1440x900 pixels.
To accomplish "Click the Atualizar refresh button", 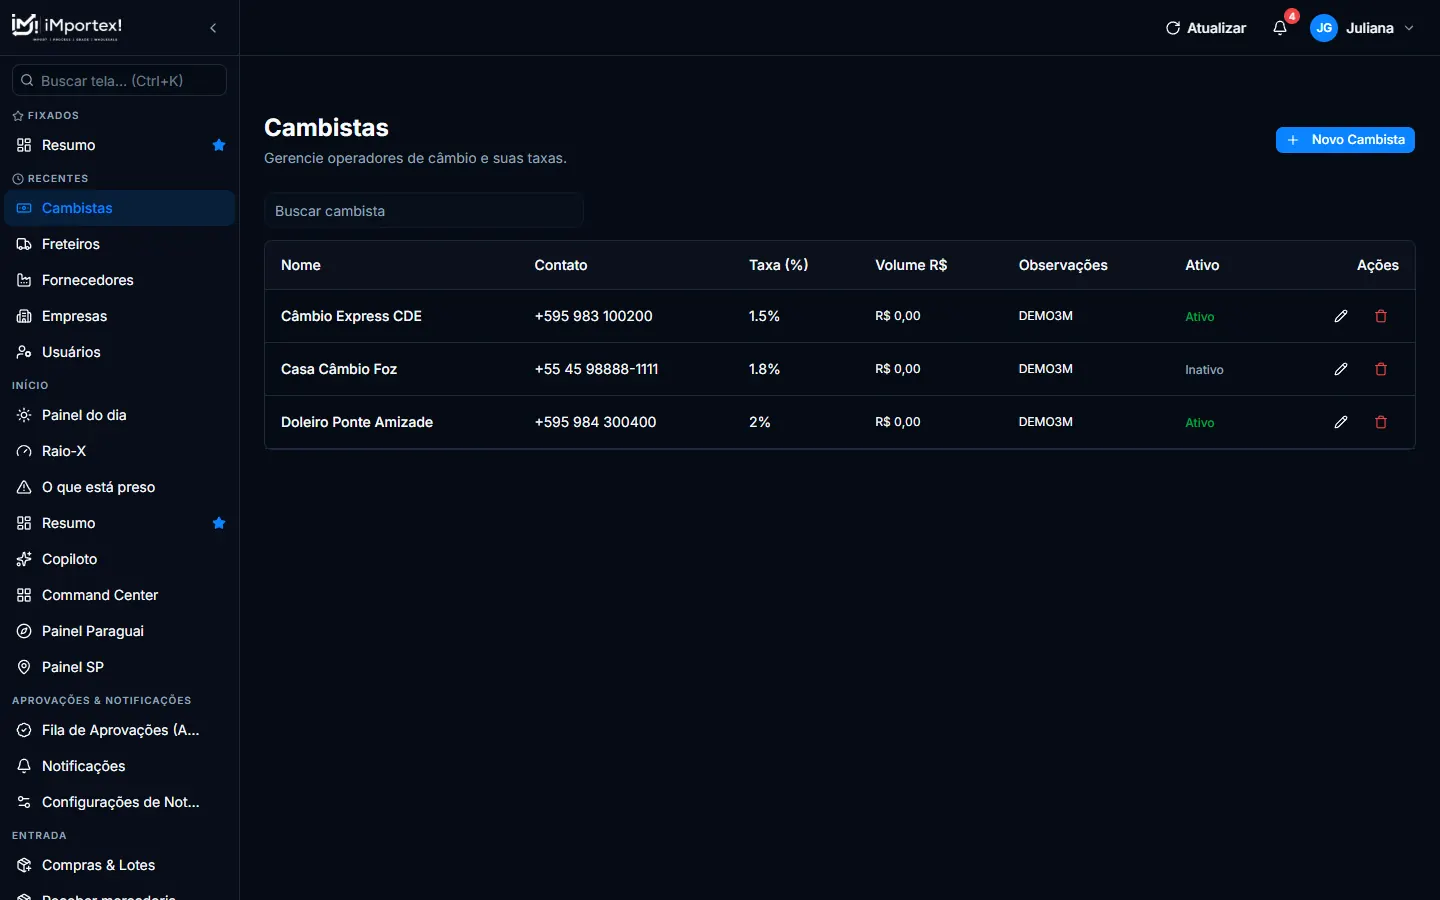I will coord(1206,28).
